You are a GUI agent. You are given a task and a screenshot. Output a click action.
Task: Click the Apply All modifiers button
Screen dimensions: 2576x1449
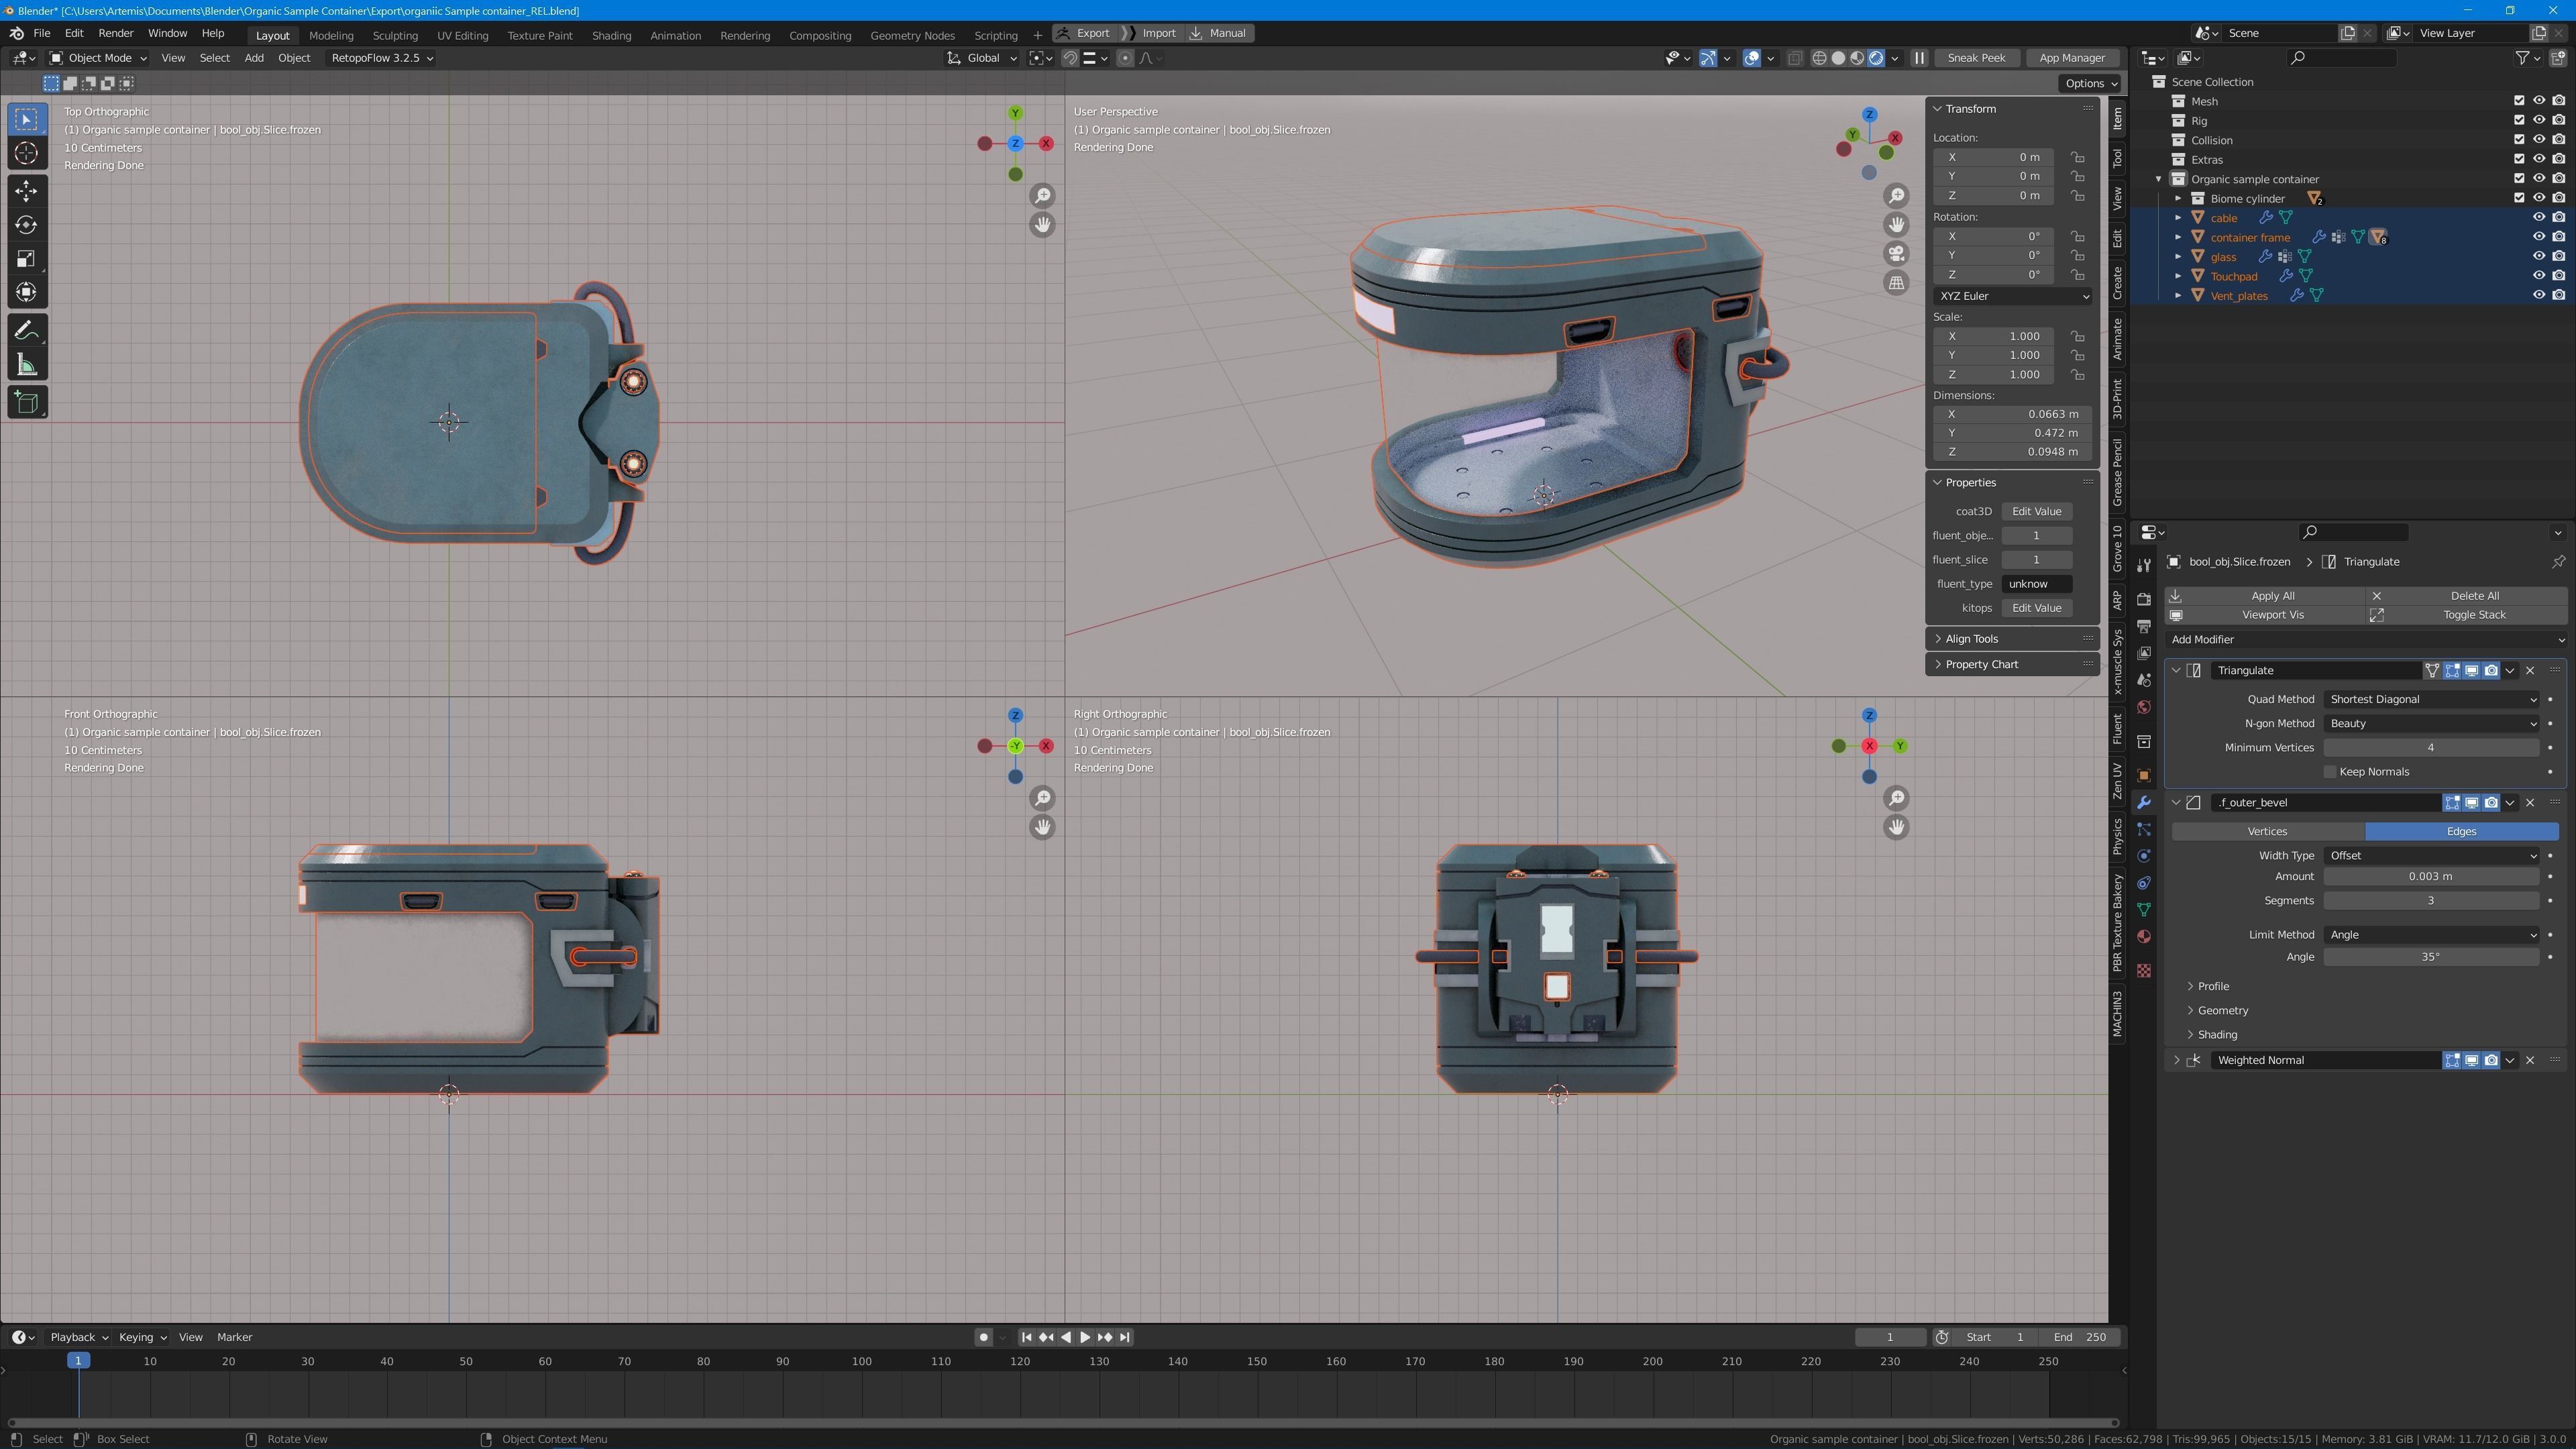(2272, 595)
